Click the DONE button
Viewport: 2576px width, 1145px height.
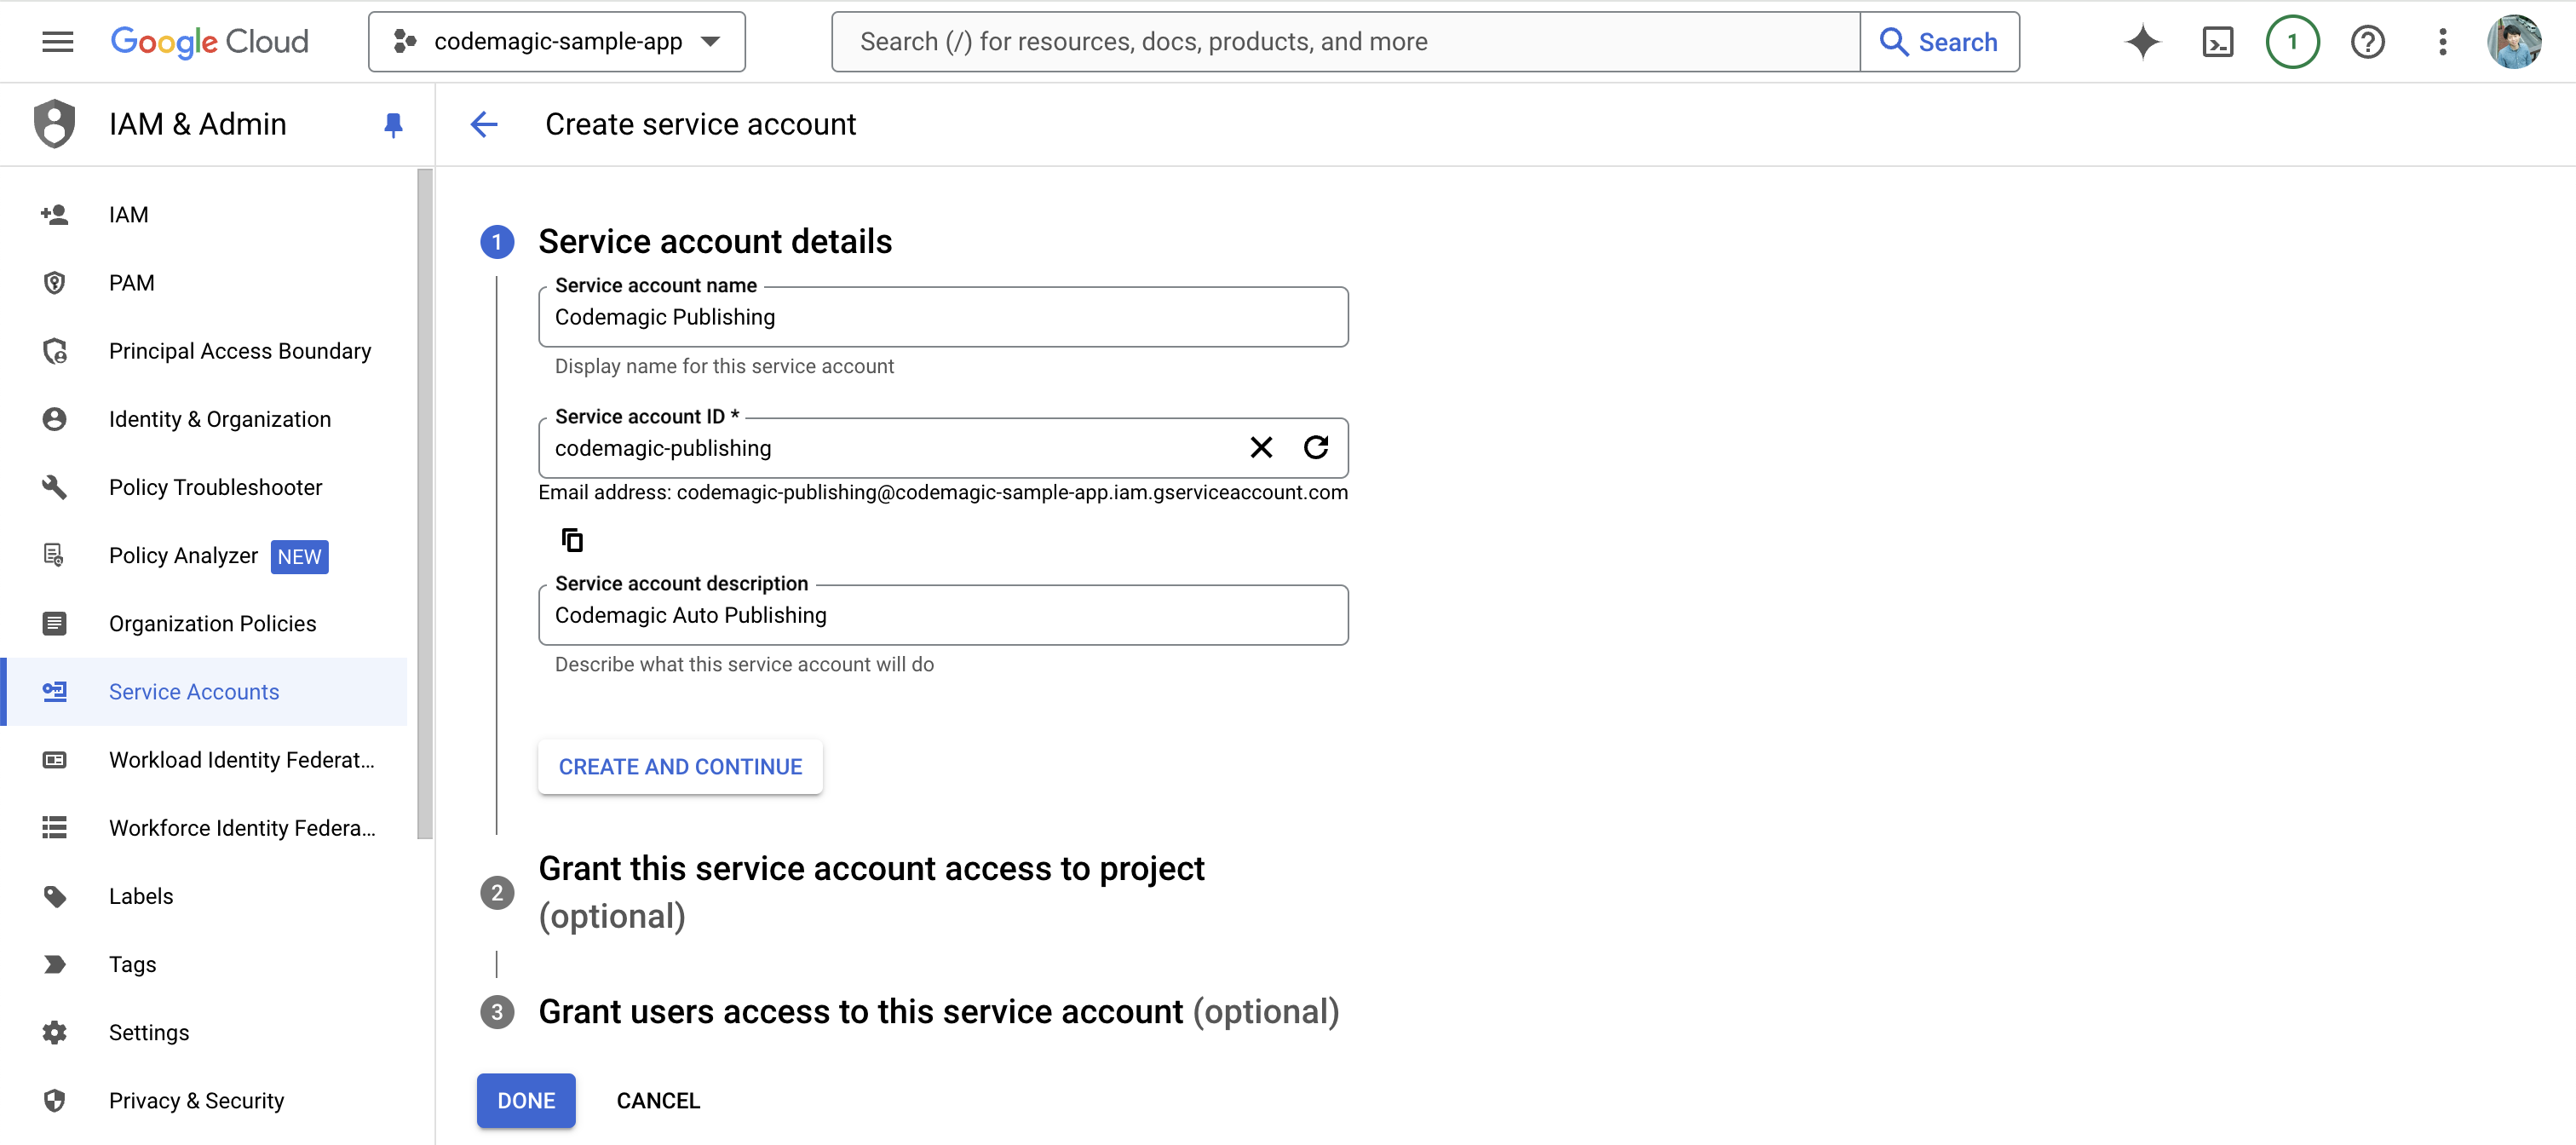pos(526,1101)
